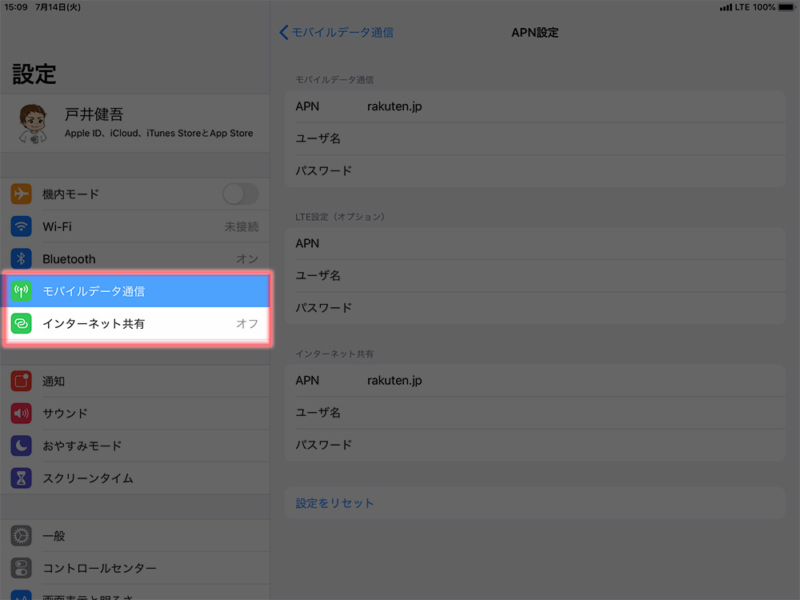Open 通知 settings row
The width and height of the screenshot is (800, 600).
click(x=135, y=381)
